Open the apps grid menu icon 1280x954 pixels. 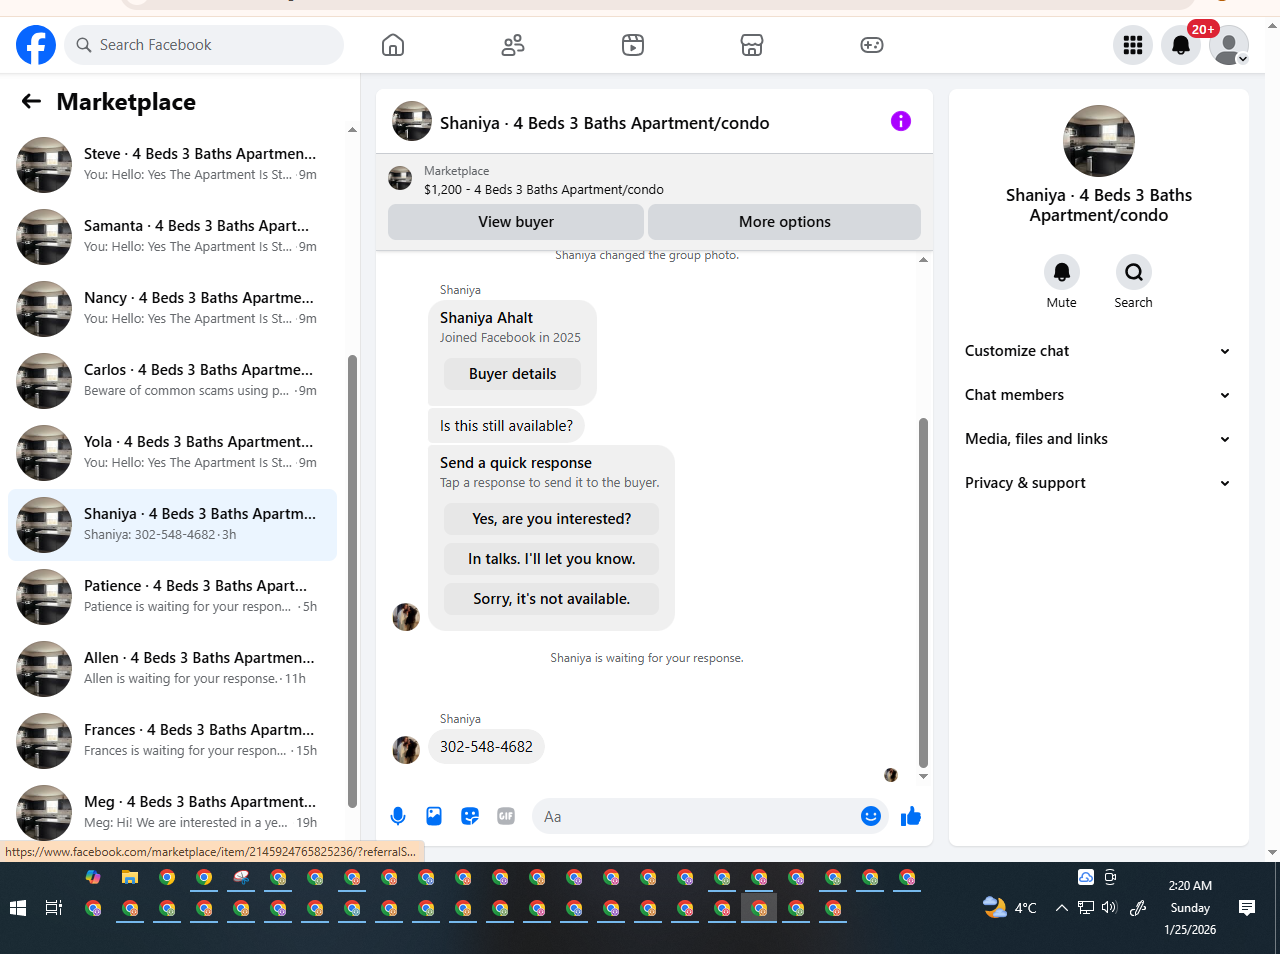tap(1133, 45)
